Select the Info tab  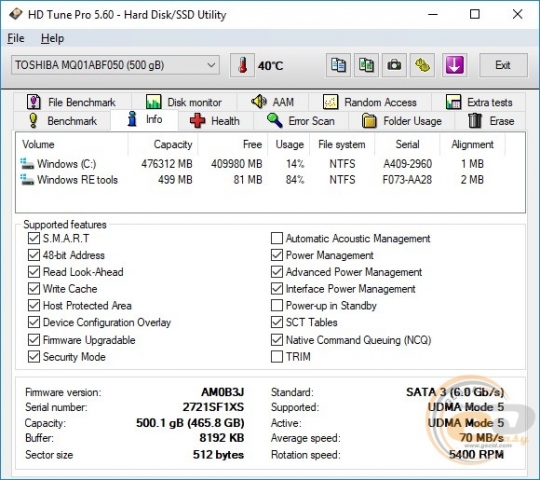(144, 119)
